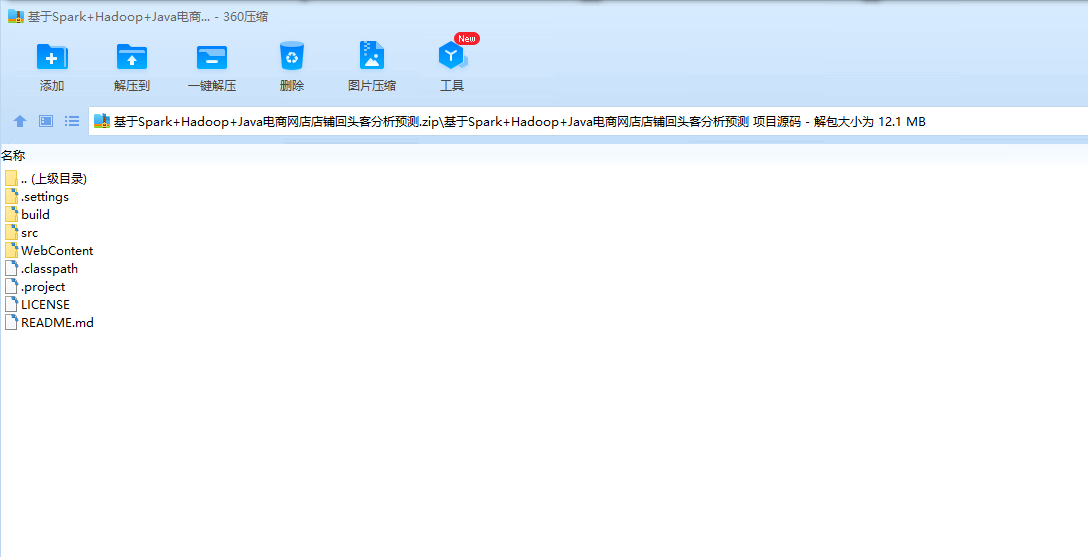Click the 一键解压 one-click extract icon
The image size is (1088, 557).
tap(212, 57)
